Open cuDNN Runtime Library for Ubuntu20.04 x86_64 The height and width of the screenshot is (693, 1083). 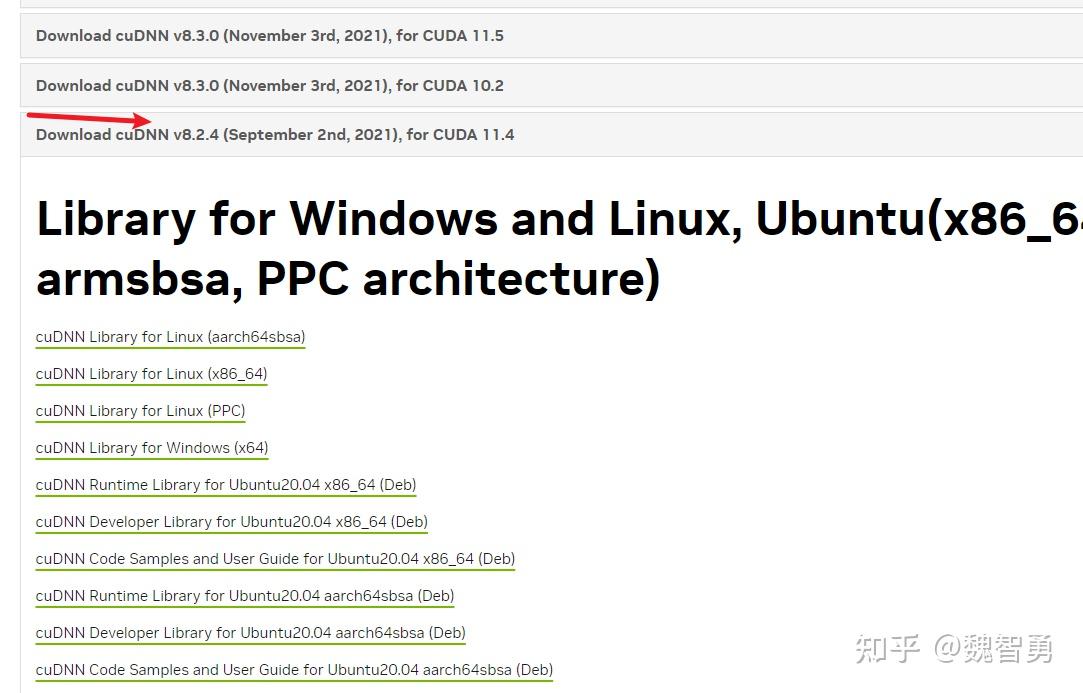[226, 484]
